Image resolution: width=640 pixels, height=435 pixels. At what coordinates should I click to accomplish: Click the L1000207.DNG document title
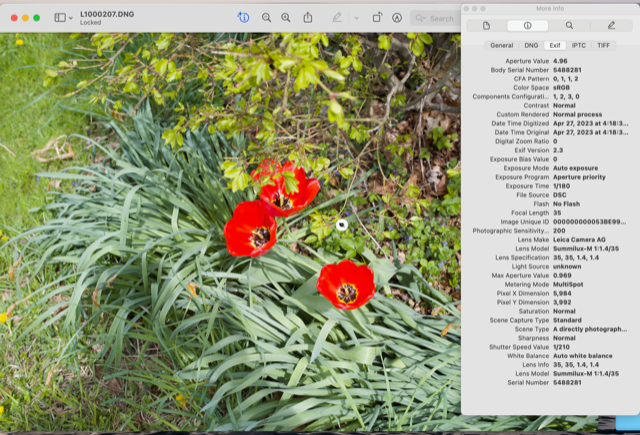pyautogui.click(x=106, y=13)
